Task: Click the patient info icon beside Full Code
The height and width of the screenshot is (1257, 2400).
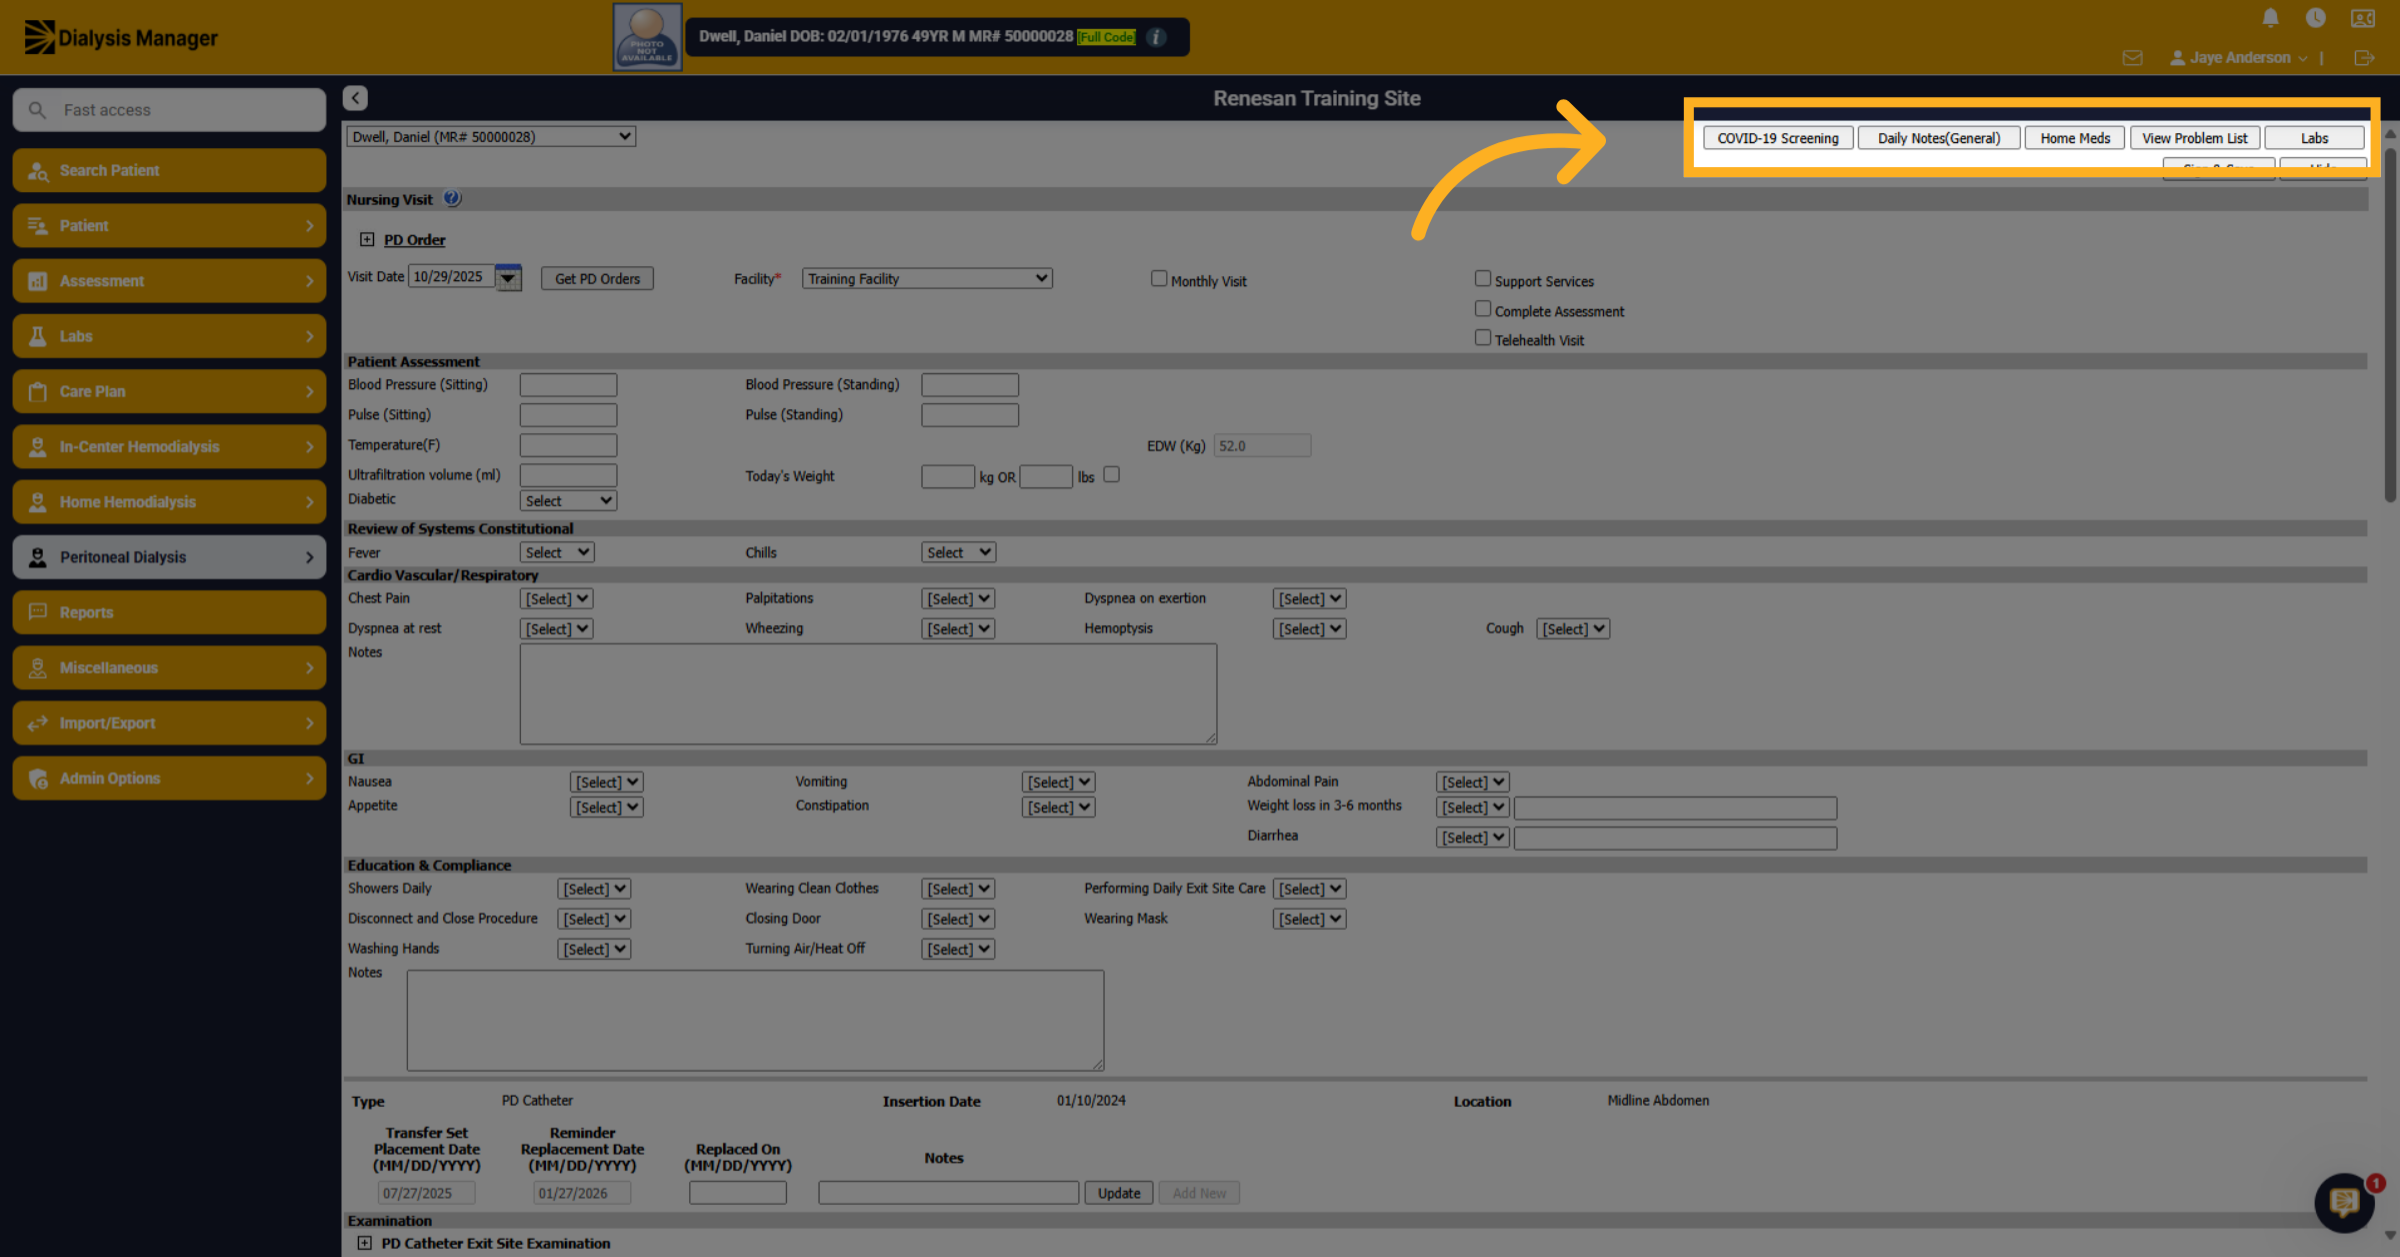Action: 1156,37
